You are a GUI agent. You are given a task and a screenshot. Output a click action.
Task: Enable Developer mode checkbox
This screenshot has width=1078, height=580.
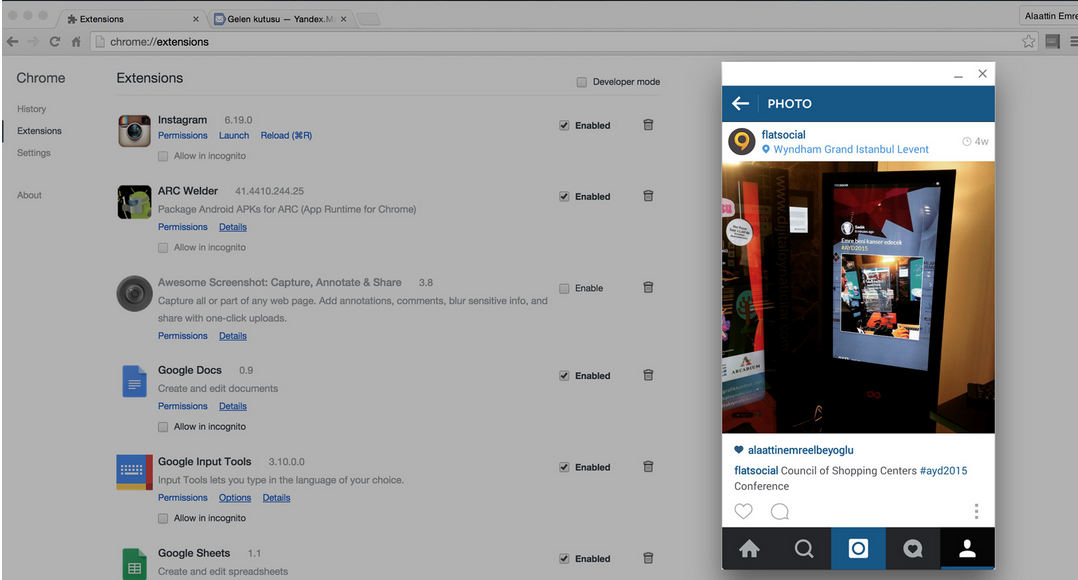582,82
